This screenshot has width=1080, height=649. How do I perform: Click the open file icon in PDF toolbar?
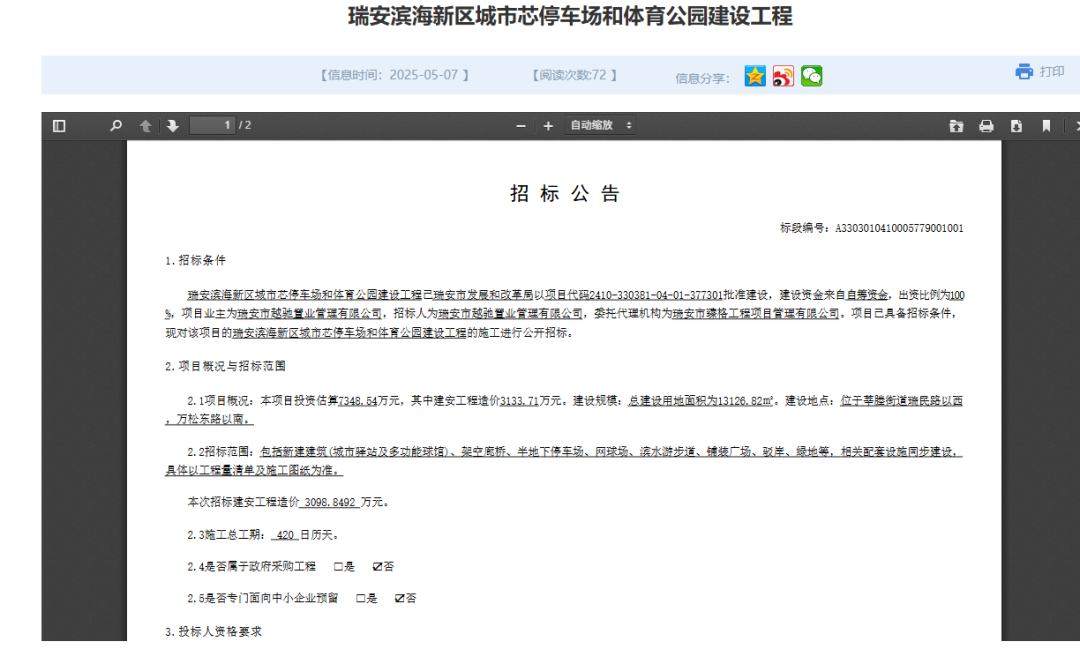956,126
